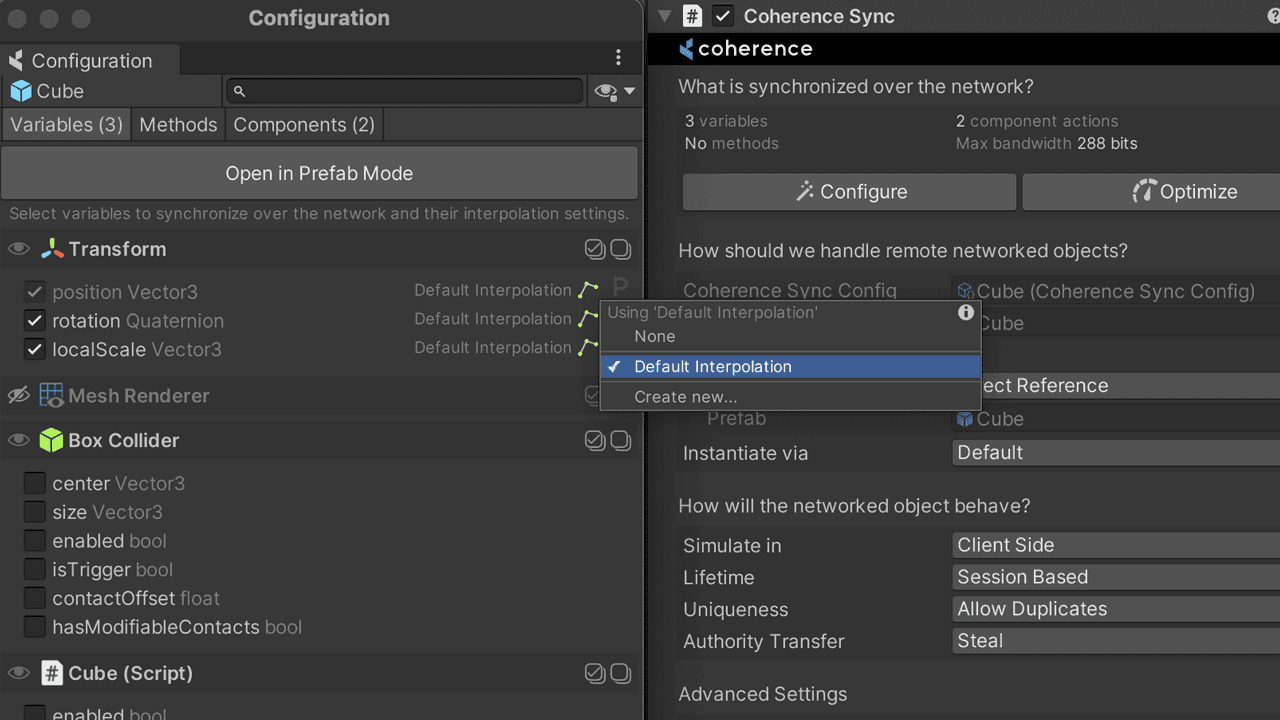Viewport: 1280px width, 720px height.
Task: Select the Configuration window tab
Action: pos(91,60)
